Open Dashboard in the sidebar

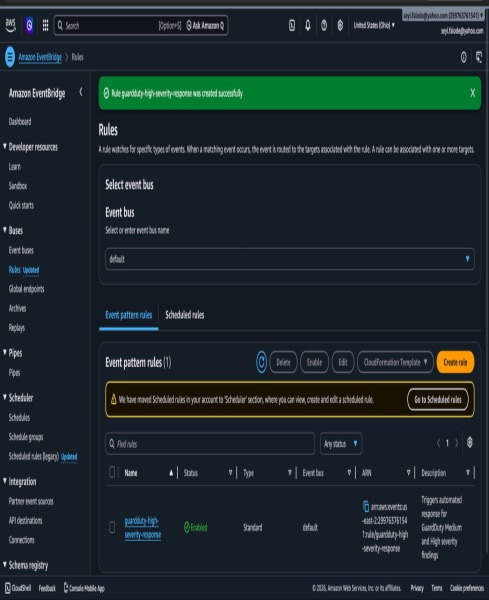click(x=20, y=122)
